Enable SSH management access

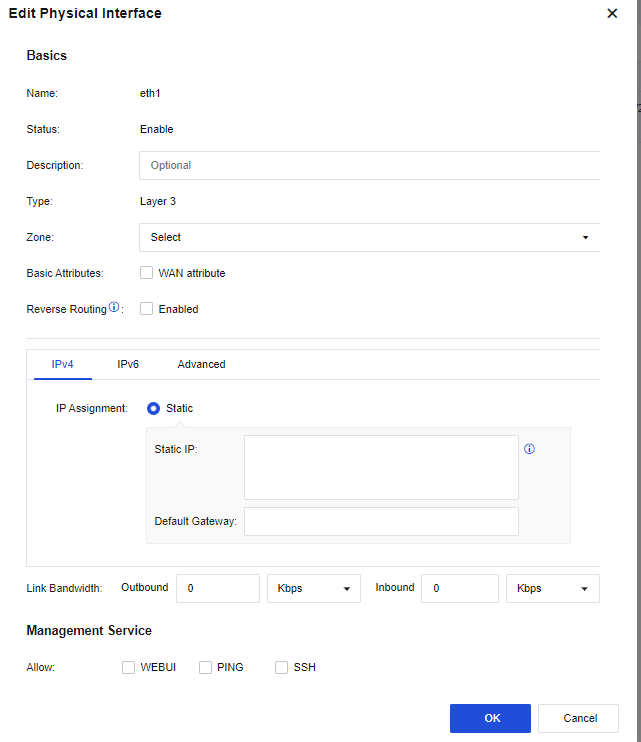tap(281, 667)
